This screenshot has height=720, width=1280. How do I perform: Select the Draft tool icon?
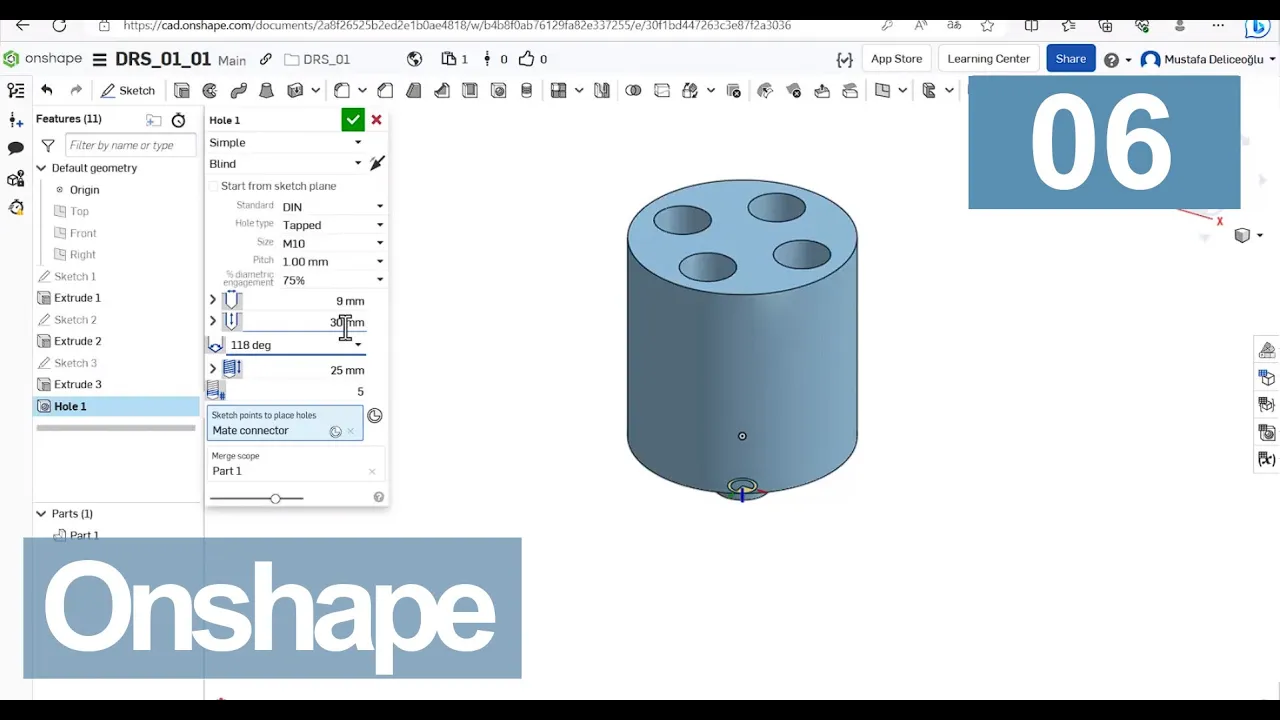(413, 90)
